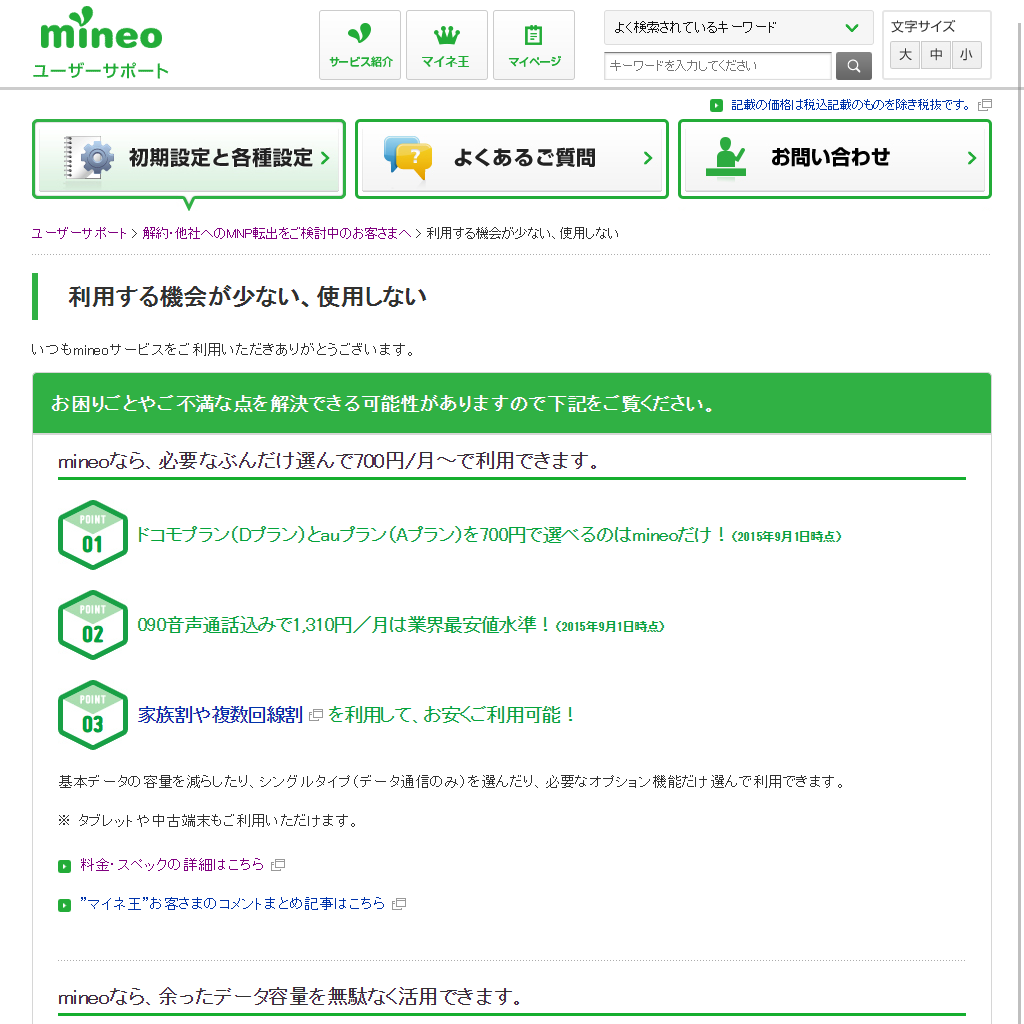1024x1024 pixels.
Task: Click green arrow bullet beside マイネ王 comment link
Action: pos(64,905)
